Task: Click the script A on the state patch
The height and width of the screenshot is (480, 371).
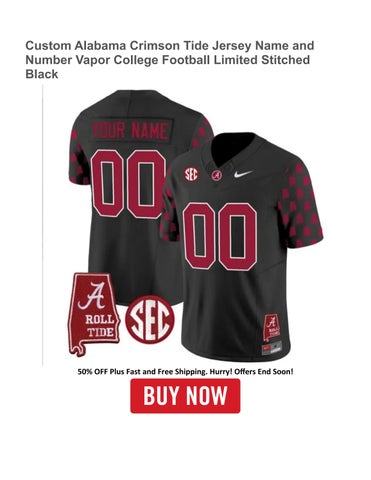Action: point(90,295)
